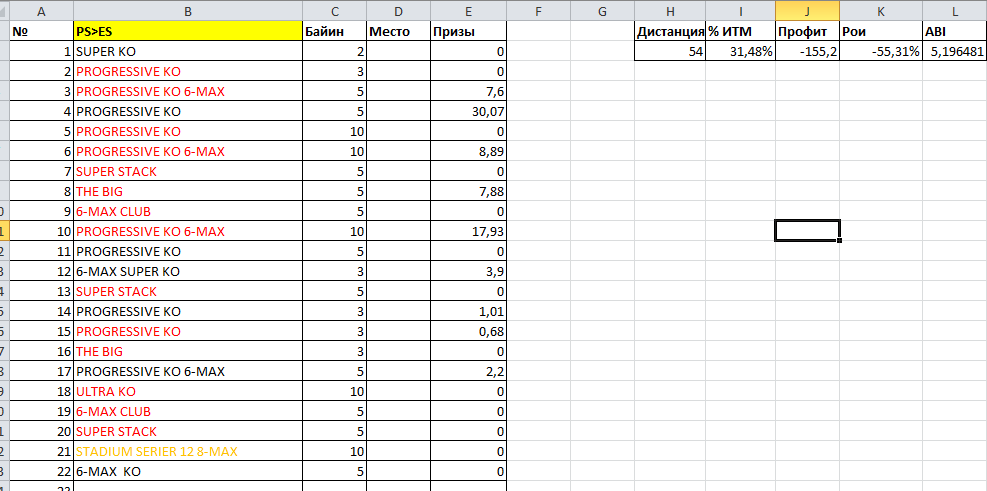Screen dimensions: 987x491
Task: Select column A header
Action: 42,11
